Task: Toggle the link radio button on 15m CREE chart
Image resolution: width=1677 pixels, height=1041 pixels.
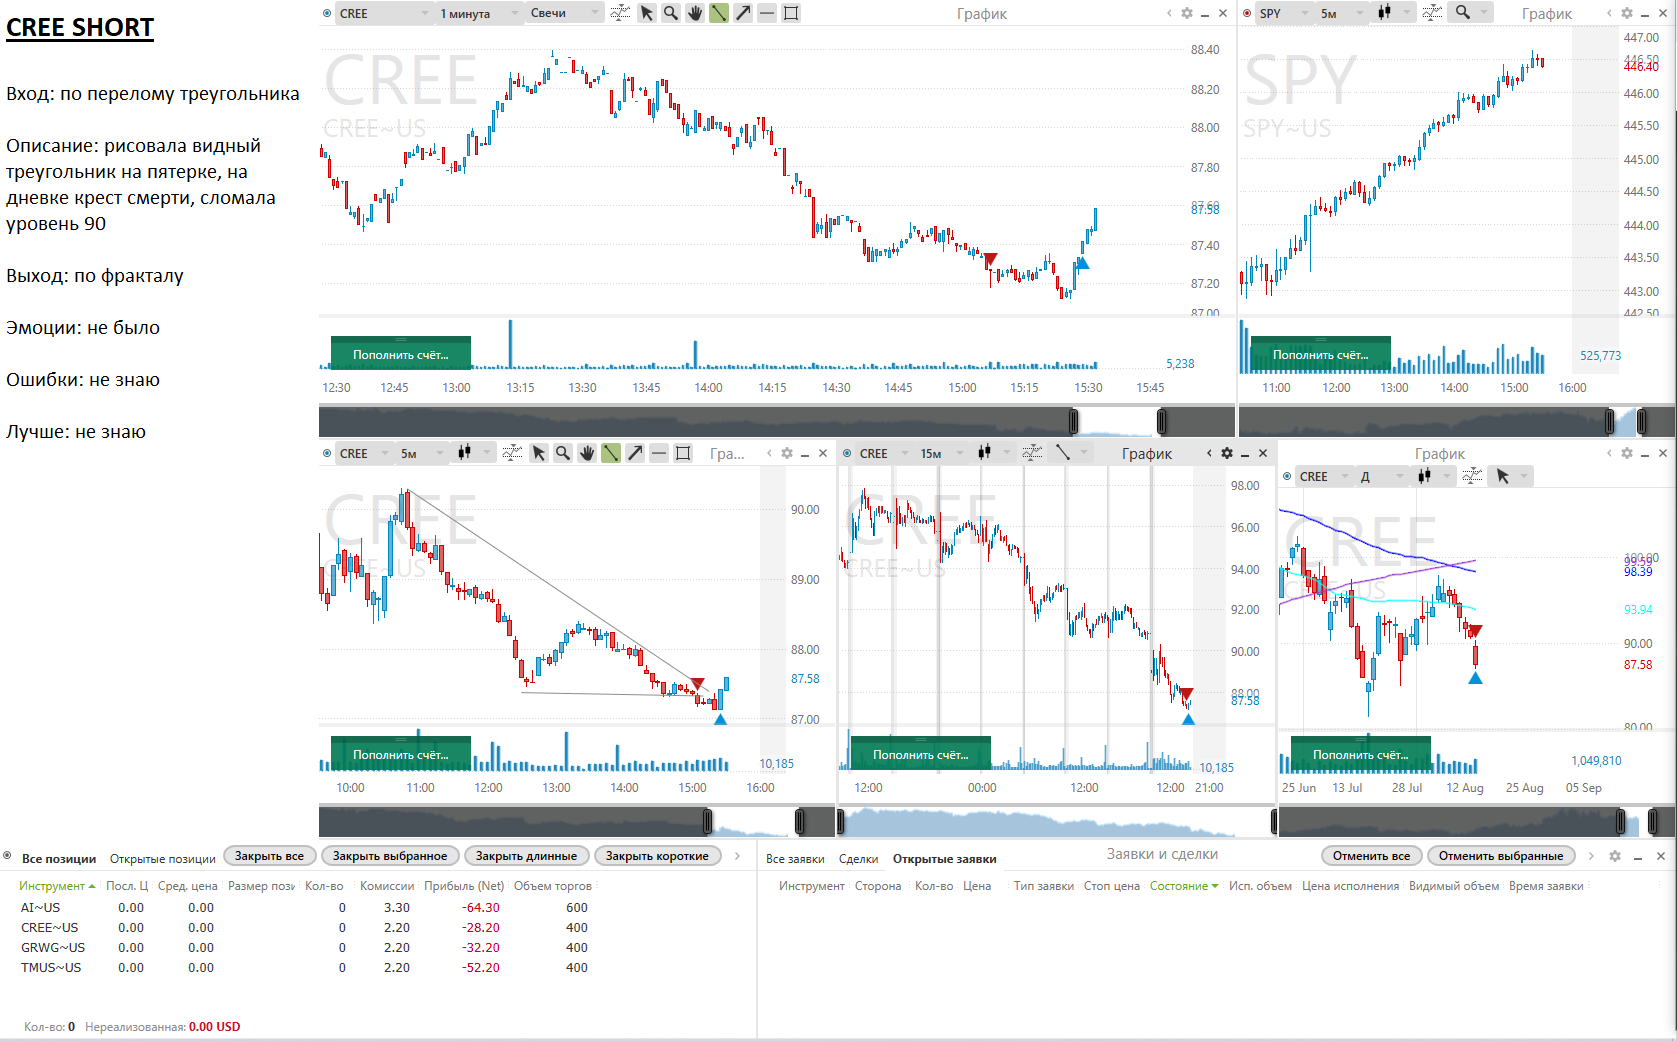Action: [847, 453]
